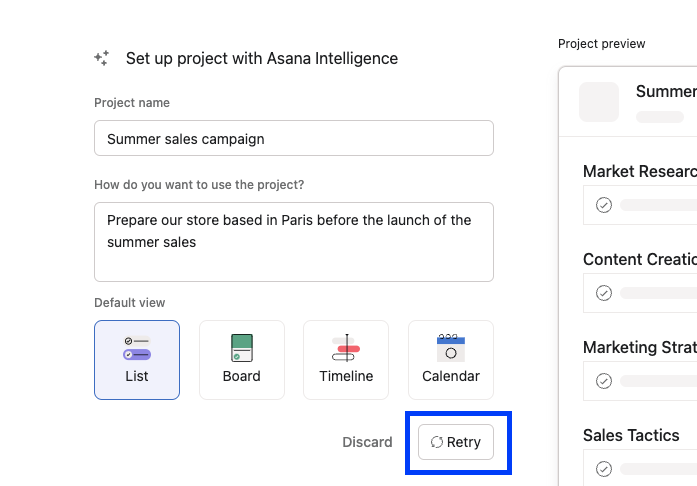697x486 pixels.
Task: Click the Content Creation section heading
Action: (x=639, y=260)
